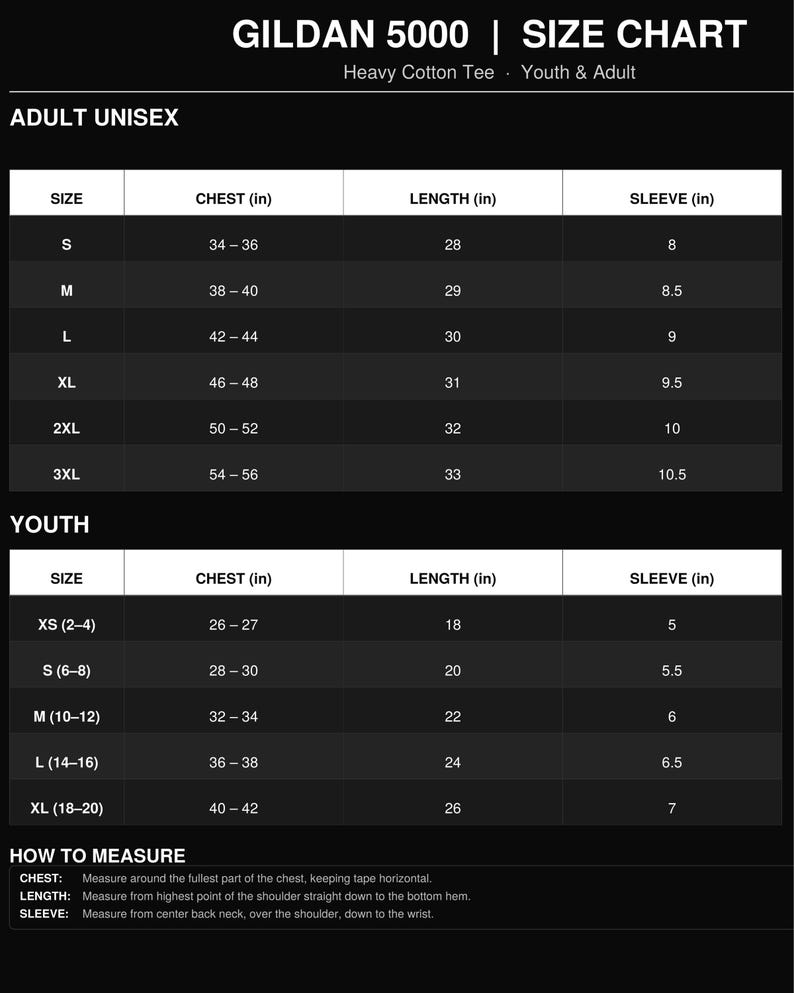
Task: Click the Adult CHEST (in) column header
Action: [x=234, y=199]
